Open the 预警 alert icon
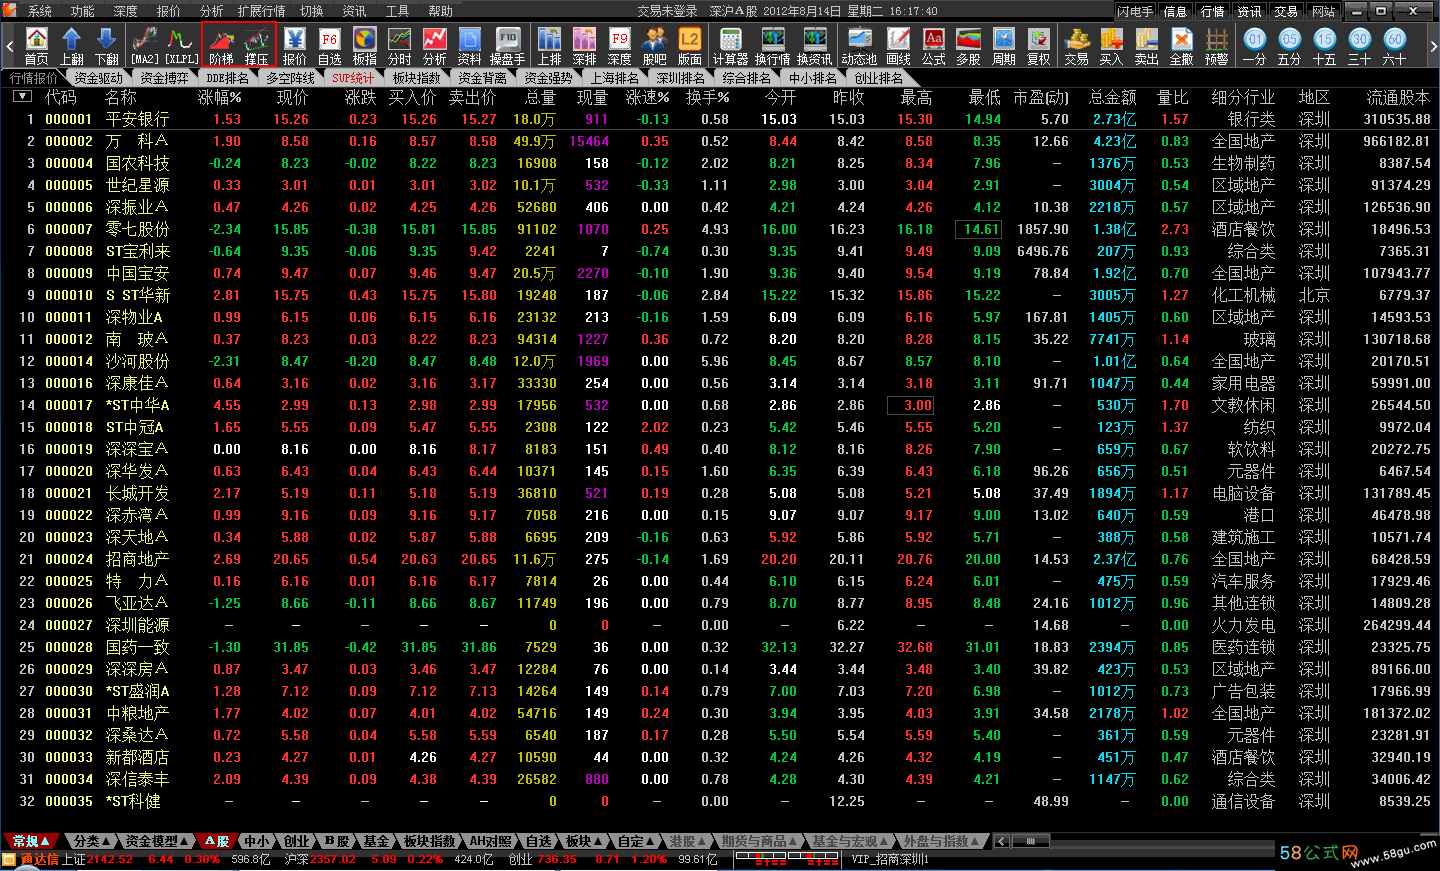This screenshot has width=1440, height=871. (x=1217, y=46)
